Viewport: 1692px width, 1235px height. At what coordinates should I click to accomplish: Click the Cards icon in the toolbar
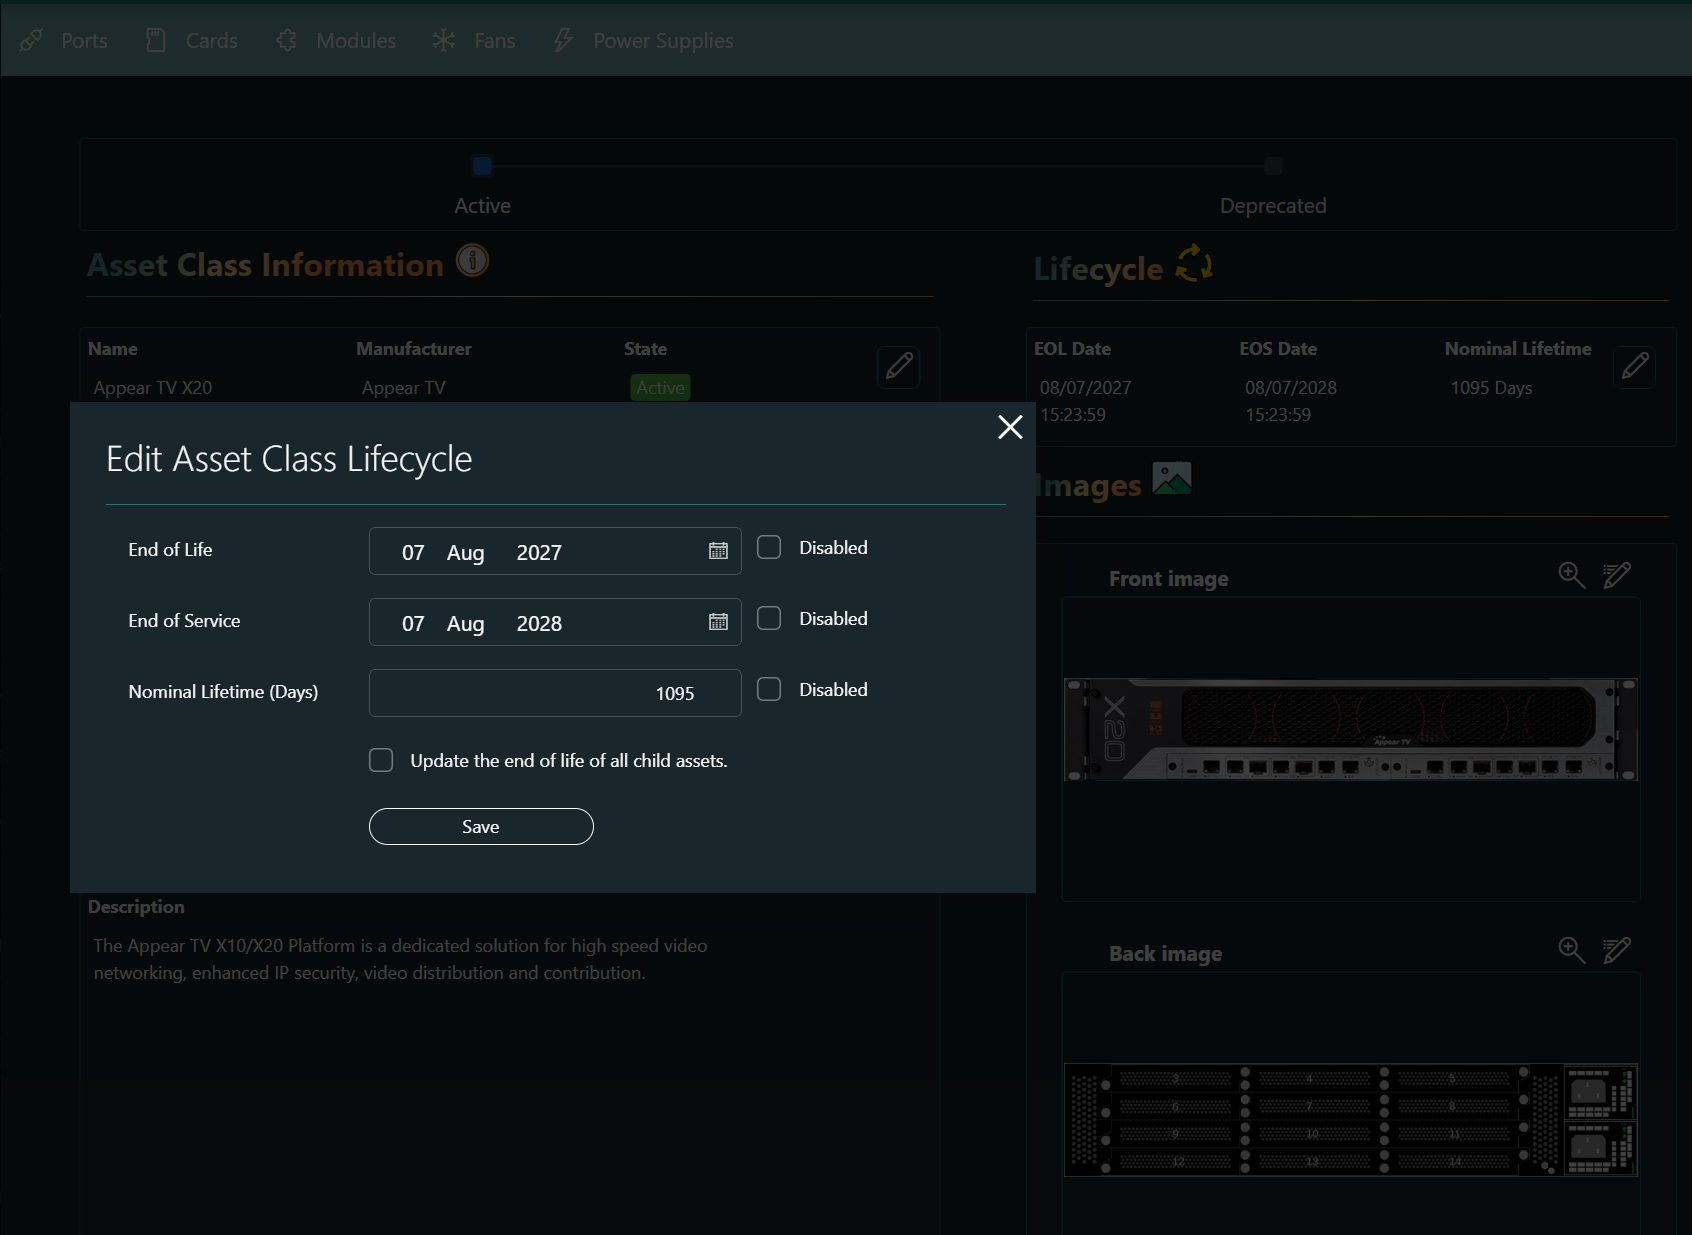click(x=156, y=39)
